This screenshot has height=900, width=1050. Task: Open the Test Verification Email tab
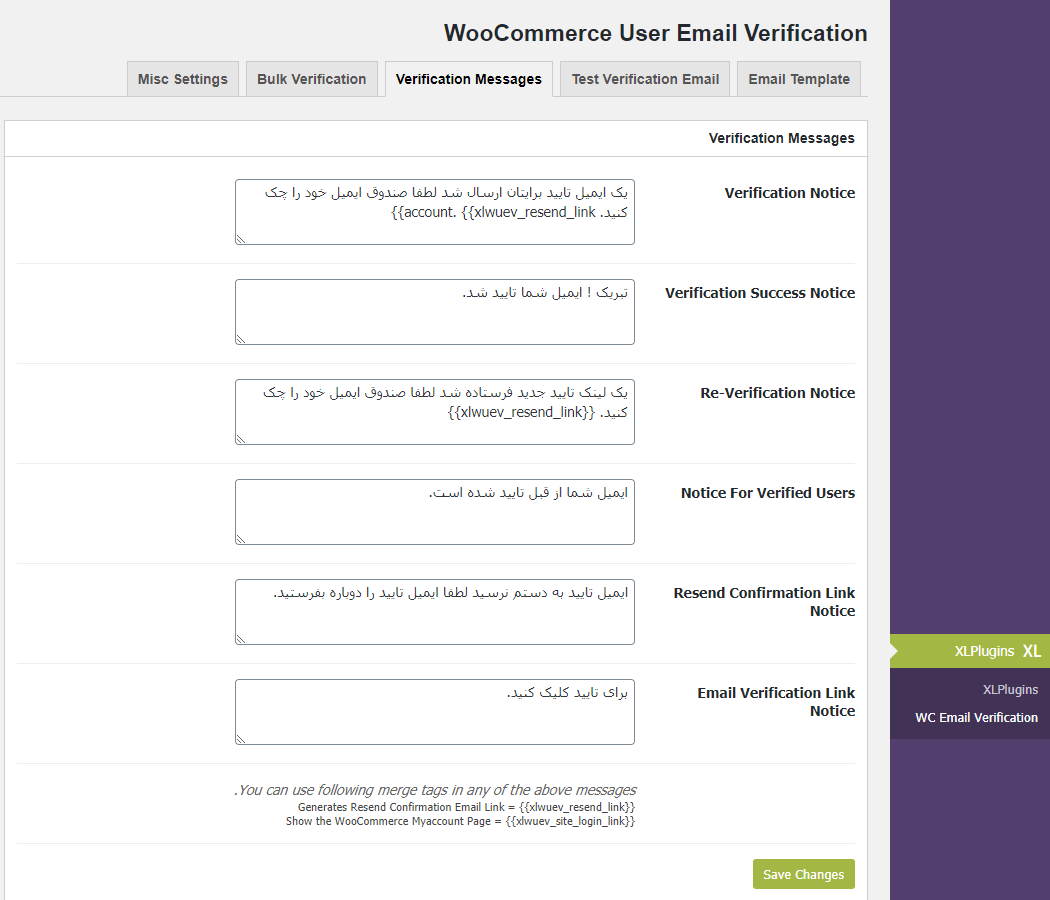pos(645,79)
